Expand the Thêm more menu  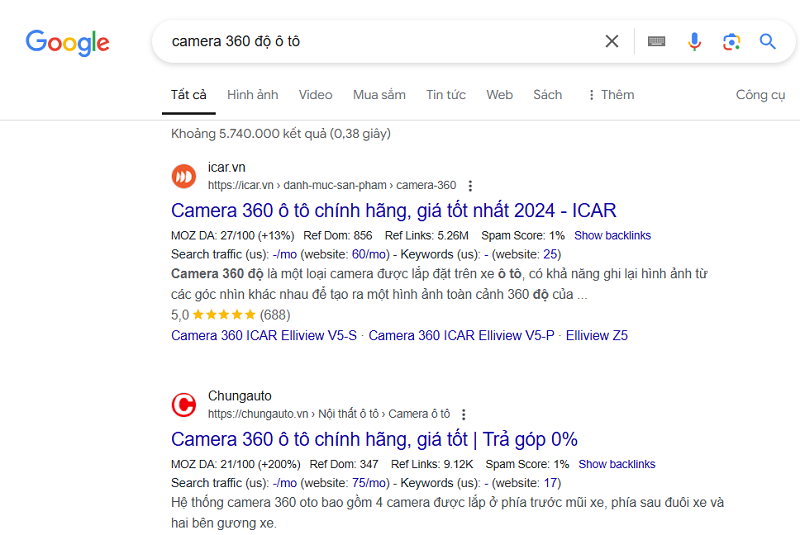coord(611,95)
